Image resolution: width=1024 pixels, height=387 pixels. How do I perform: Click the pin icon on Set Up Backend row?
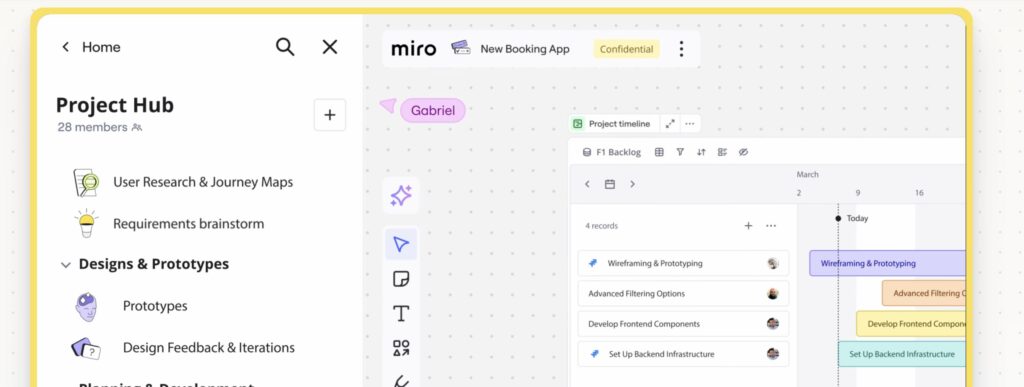coord(594,354)
